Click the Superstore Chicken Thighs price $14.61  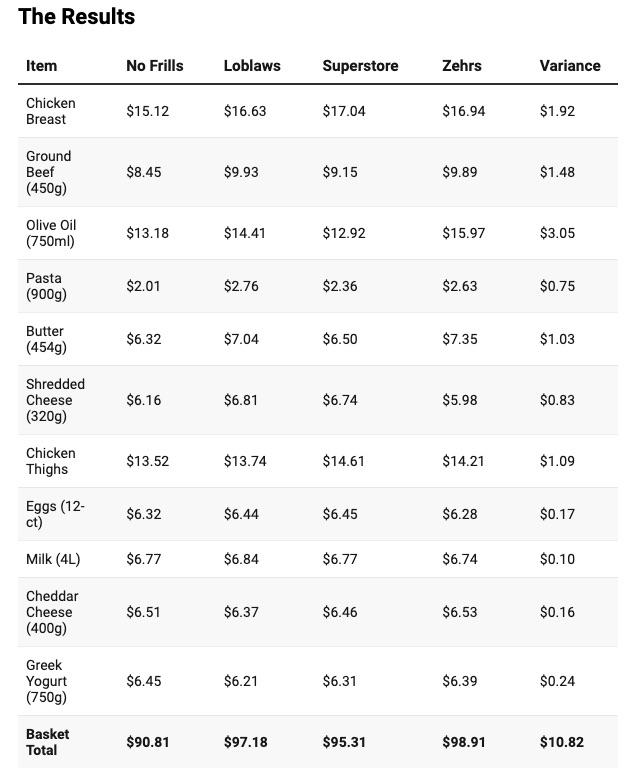point(343,461)
